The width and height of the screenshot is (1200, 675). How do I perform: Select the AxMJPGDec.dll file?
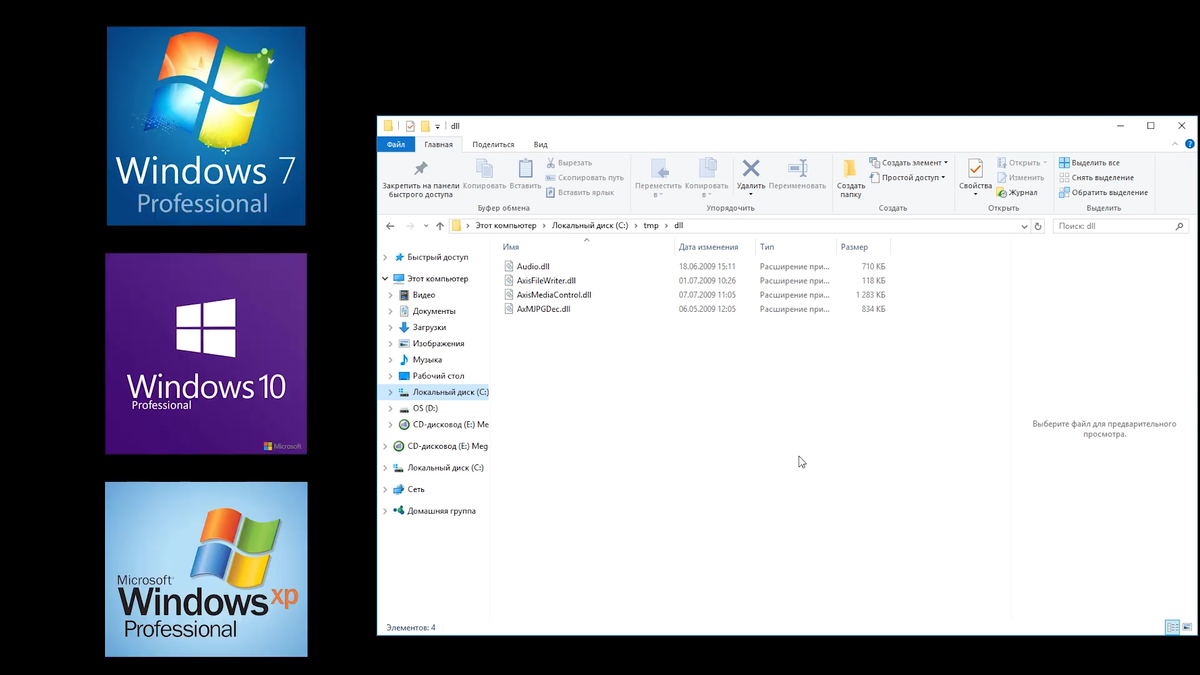point(543,309)
